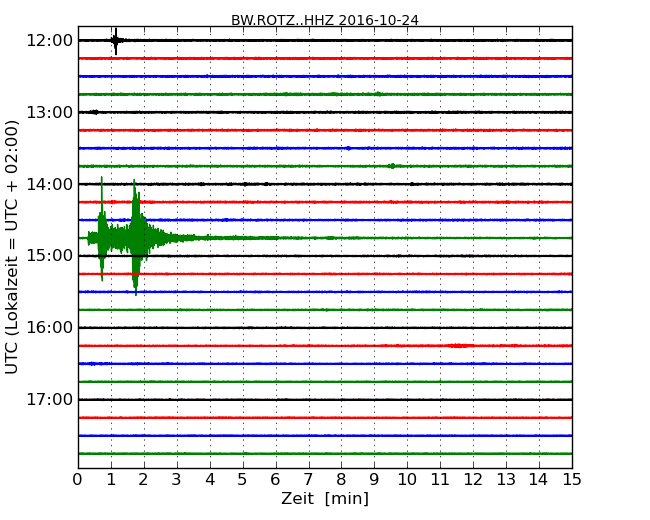Viewport: 650px width, 520px height.
Task: Click the green blip near minute 9.5
Action: 392,166
